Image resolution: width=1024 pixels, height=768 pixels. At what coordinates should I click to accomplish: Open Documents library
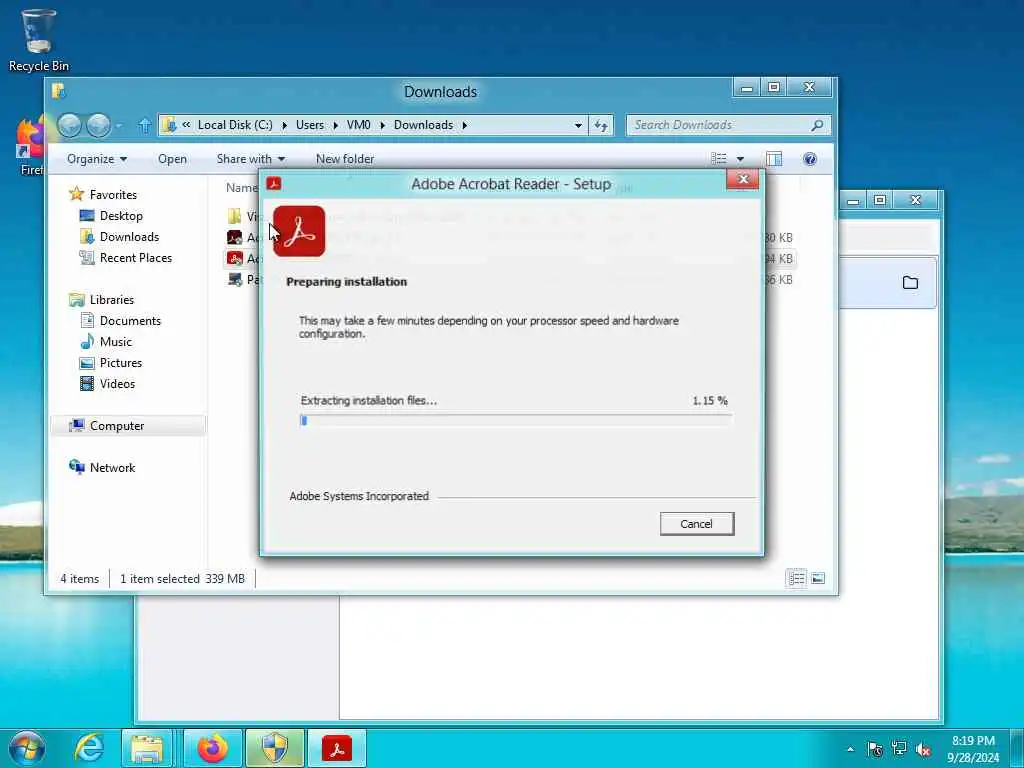[x=130, y=321]
